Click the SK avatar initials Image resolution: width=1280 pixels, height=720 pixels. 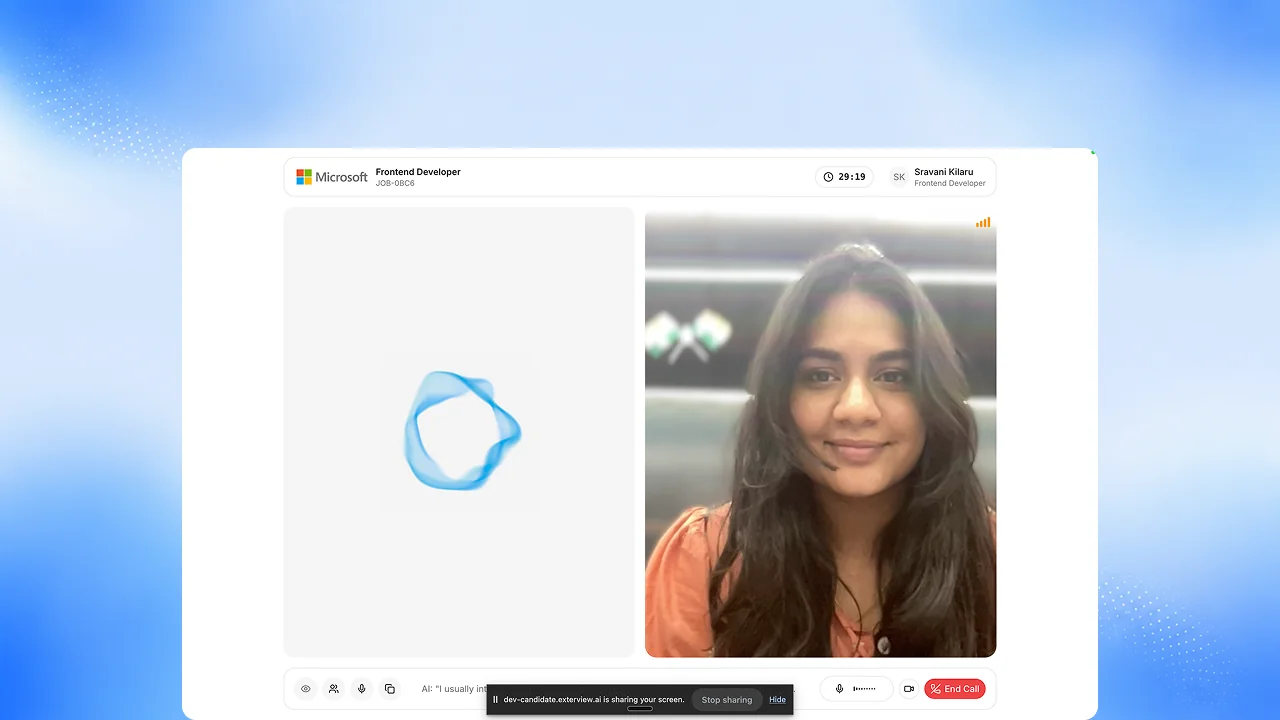click(x=899, y=177)
